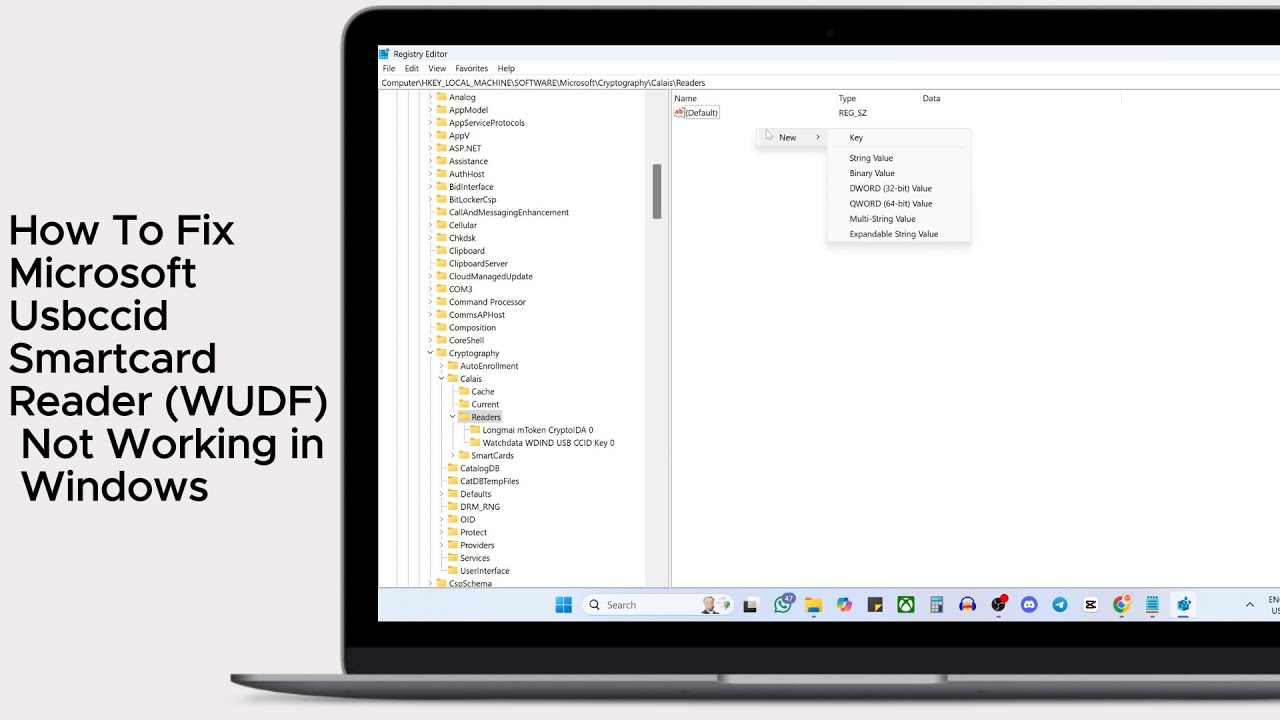Select the BitLockerCsp key
The height and width of the screenshot is (720, 1280).
472,199
